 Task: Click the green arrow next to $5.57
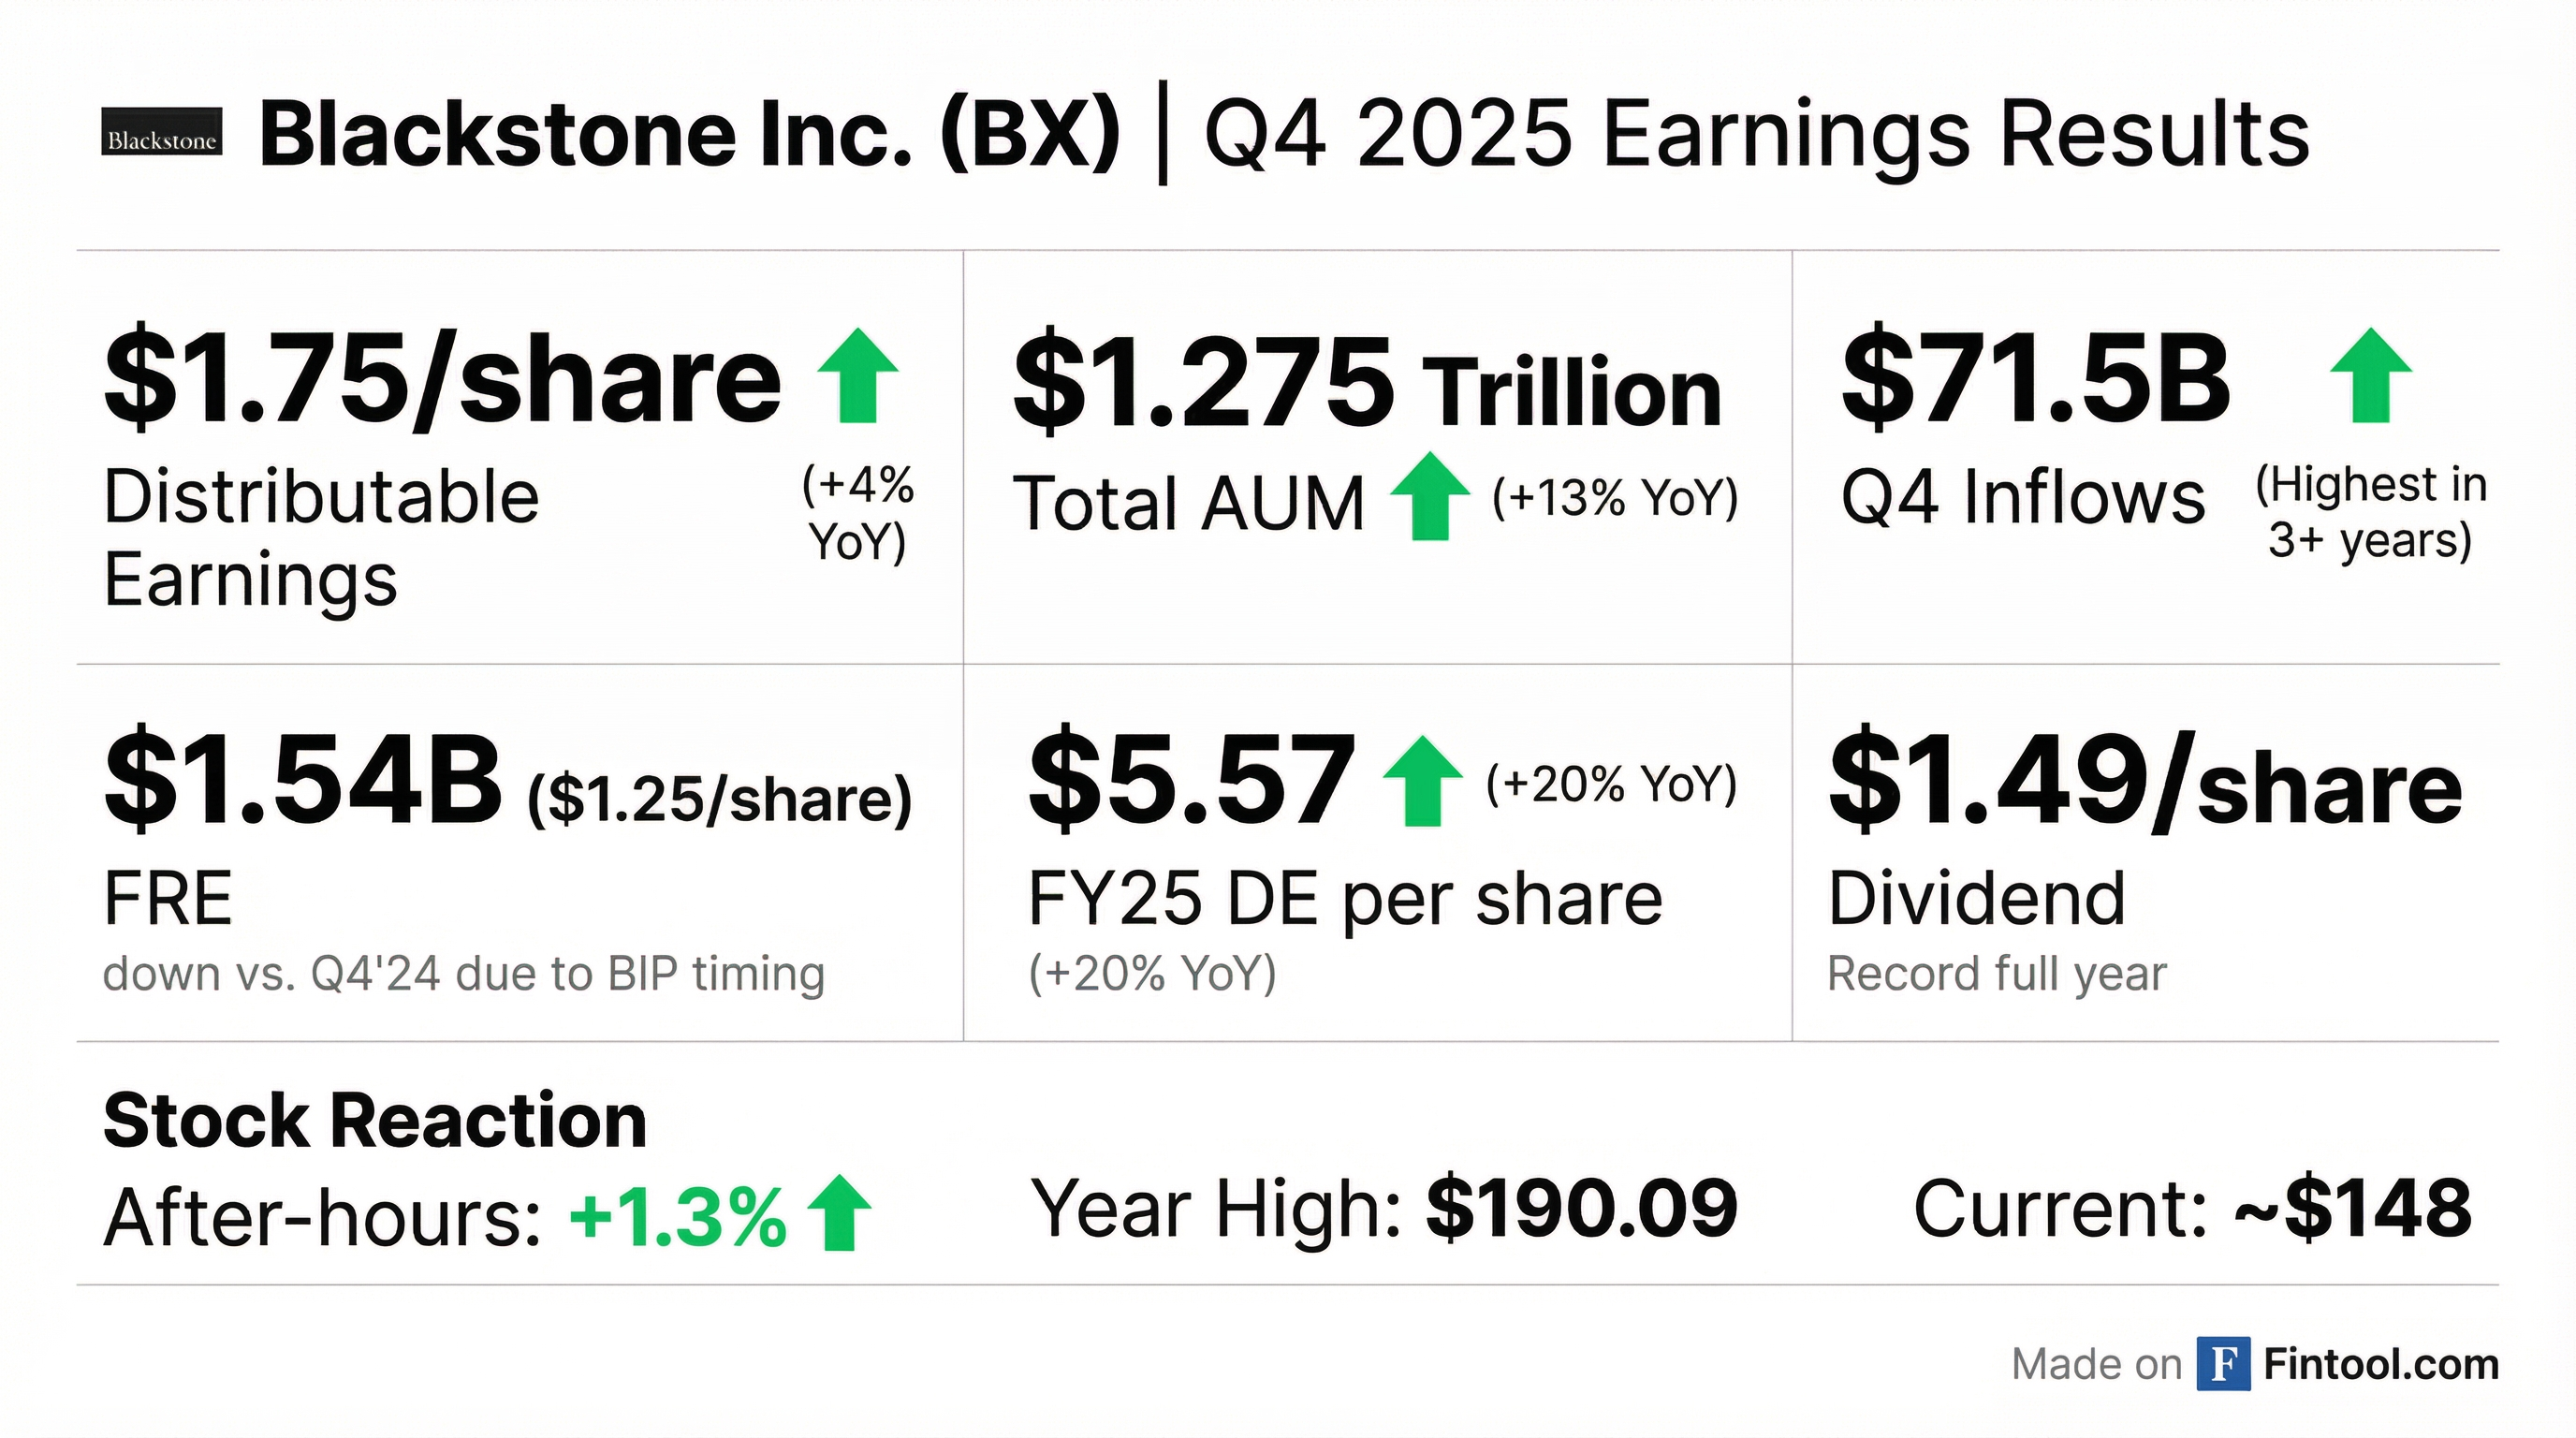tap(1422, 781)
